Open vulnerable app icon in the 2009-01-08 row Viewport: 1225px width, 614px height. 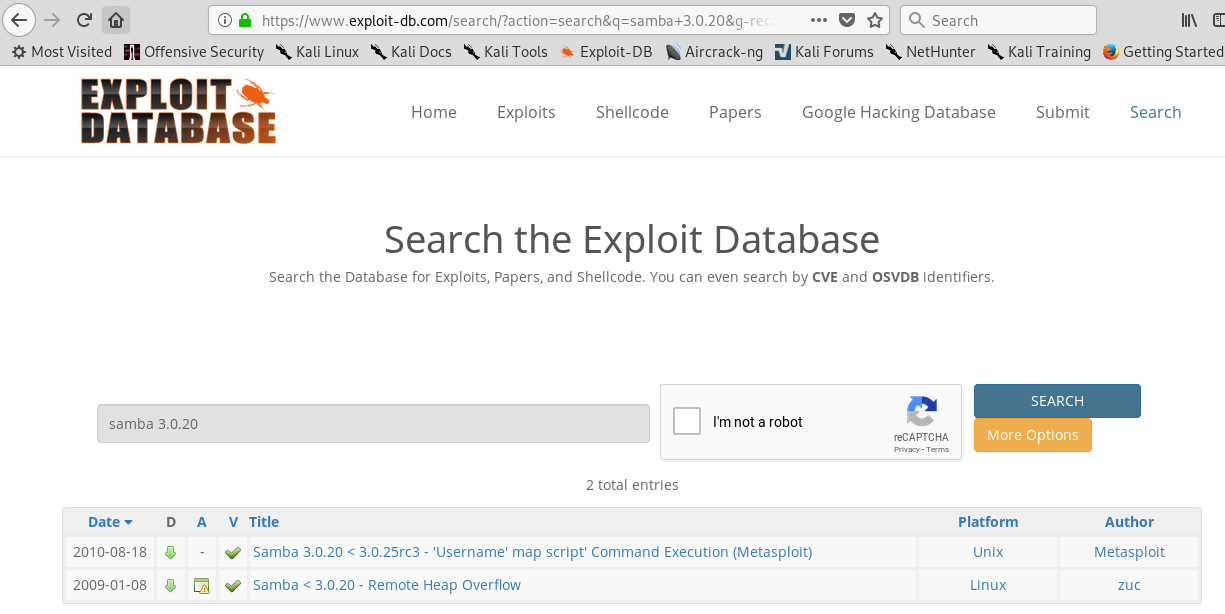(x=202, y=585)
